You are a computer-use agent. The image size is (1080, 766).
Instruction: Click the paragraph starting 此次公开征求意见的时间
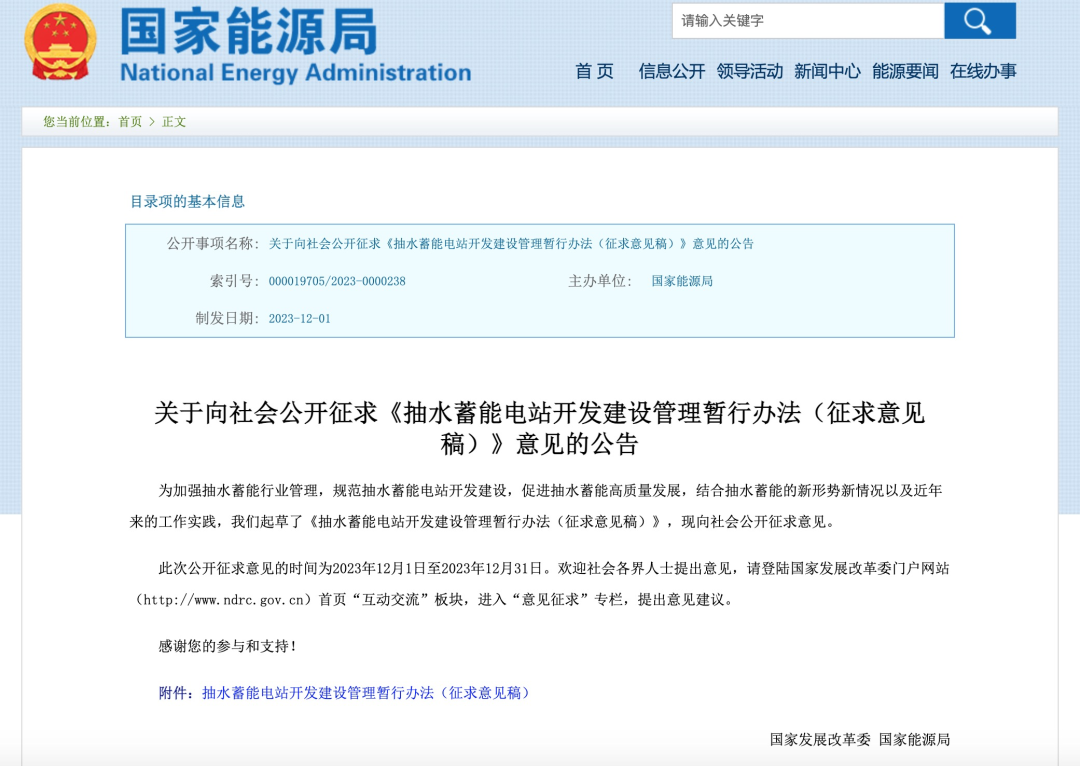(539, 584)
